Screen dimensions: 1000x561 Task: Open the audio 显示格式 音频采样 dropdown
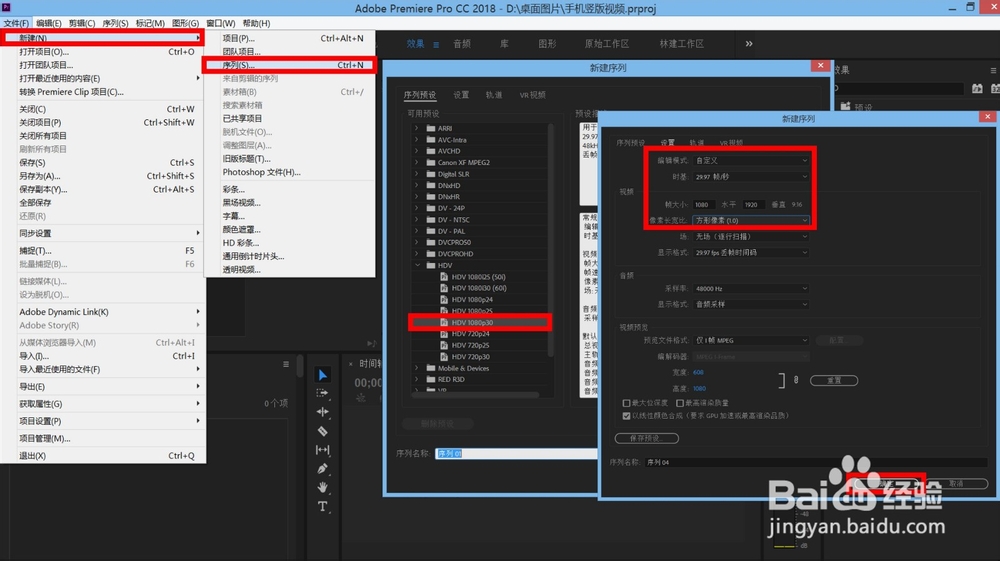(751, 305)
